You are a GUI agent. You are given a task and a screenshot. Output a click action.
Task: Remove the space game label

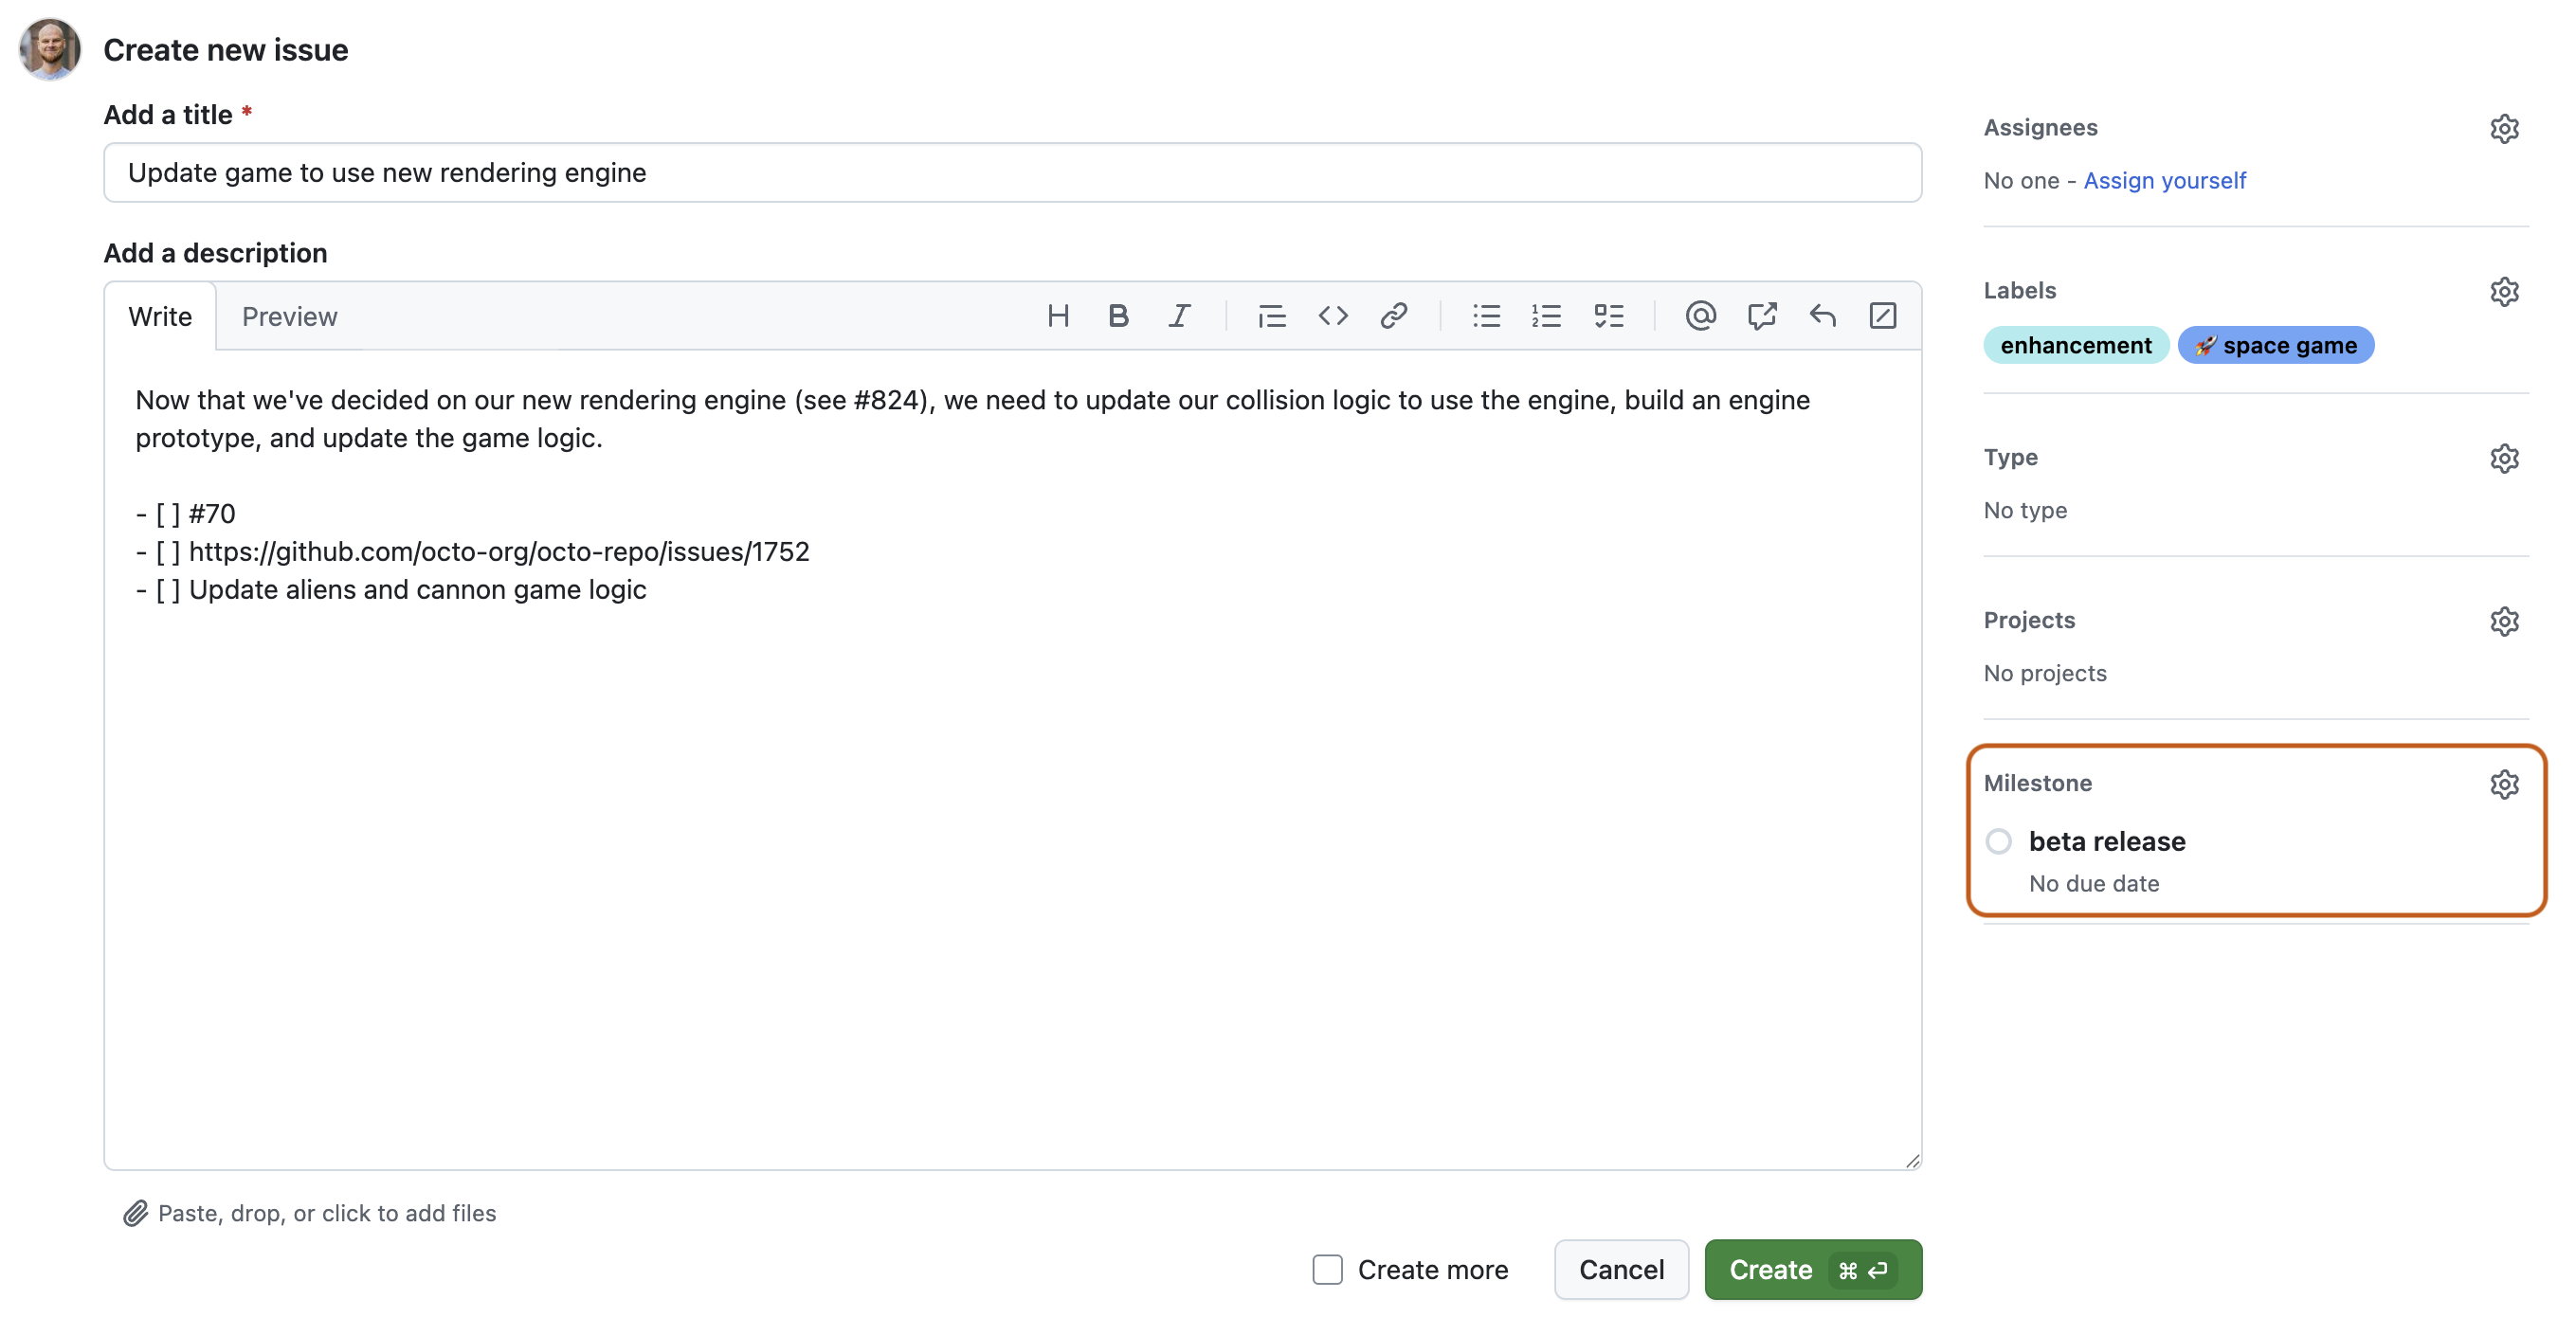click(x=2276, y=345)
